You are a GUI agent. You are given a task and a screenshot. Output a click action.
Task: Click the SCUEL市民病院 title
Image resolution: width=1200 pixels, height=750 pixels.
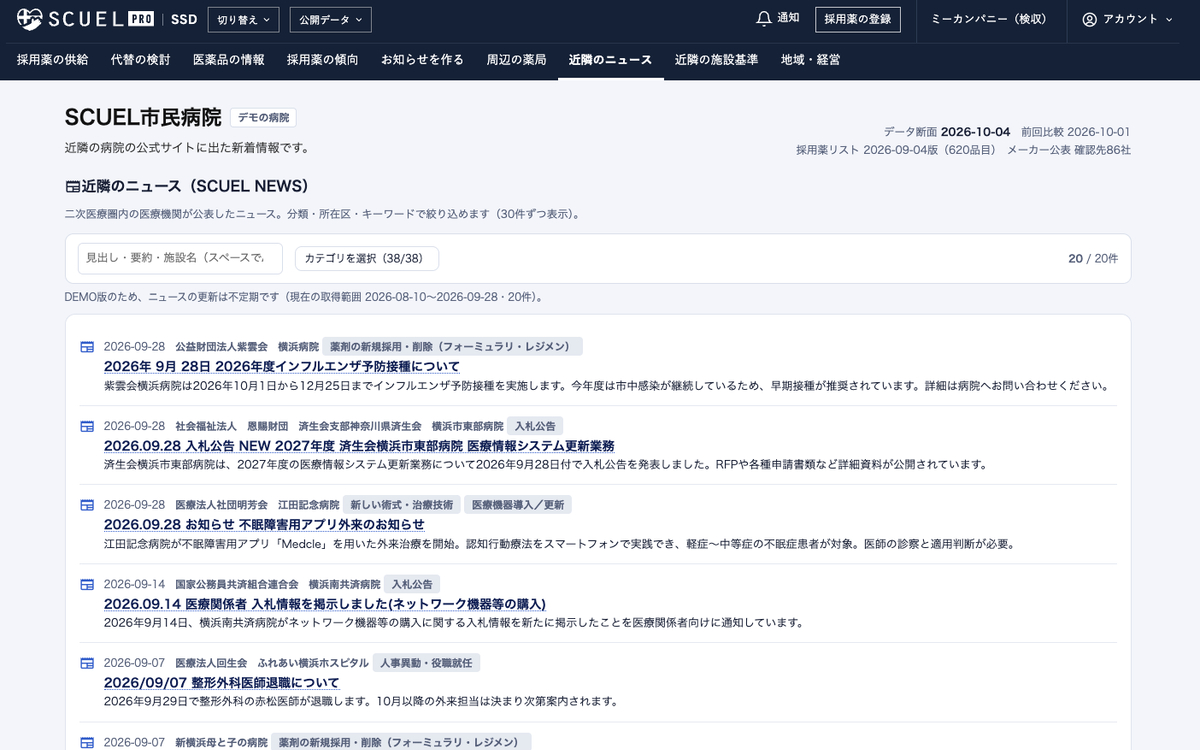pos(143,117)
